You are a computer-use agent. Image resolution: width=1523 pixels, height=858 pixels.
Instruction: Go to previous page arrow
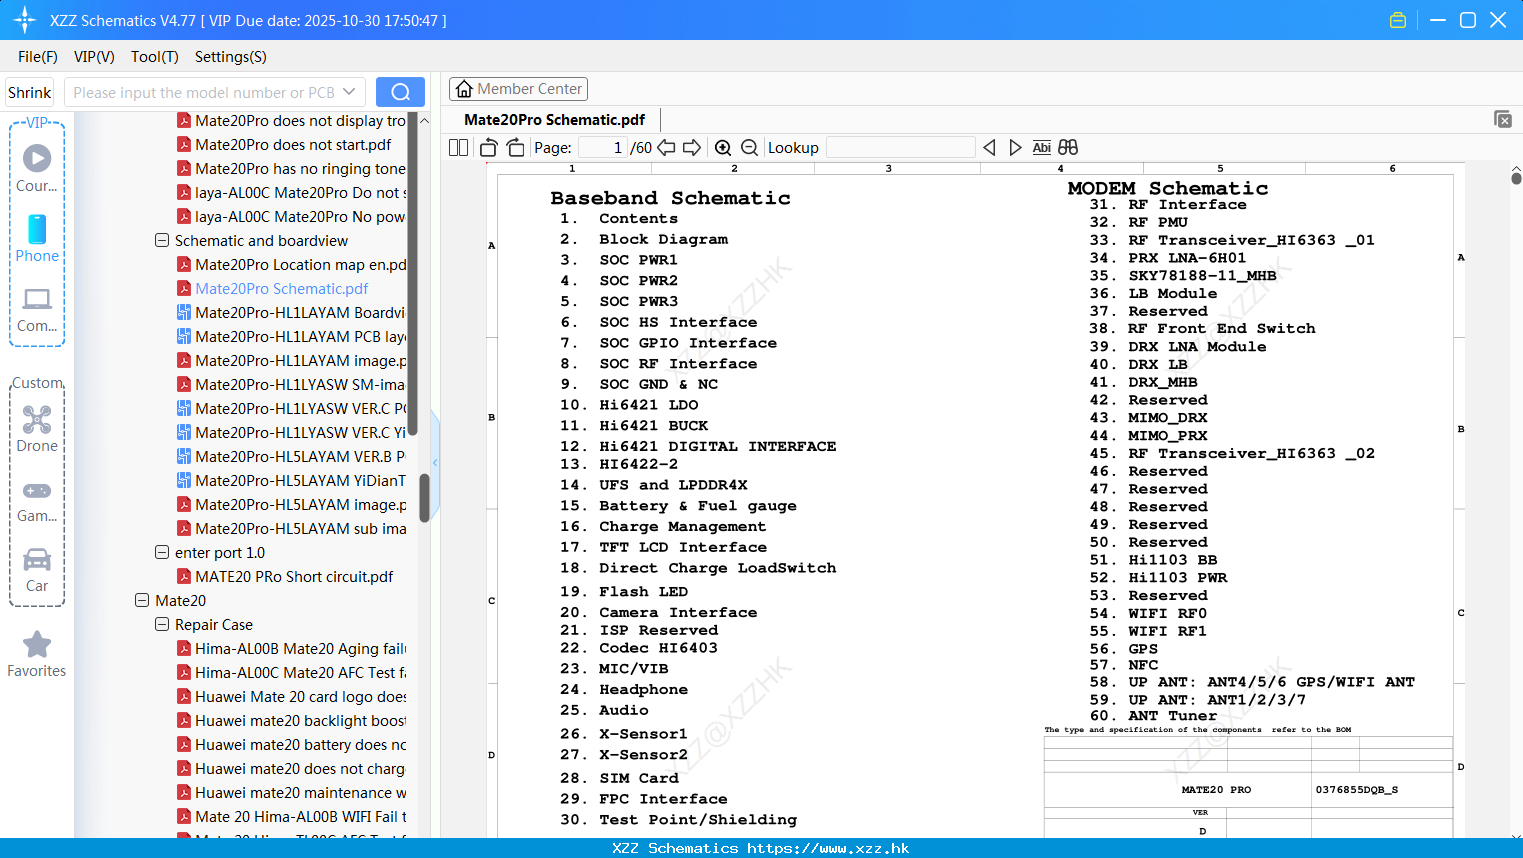666,147
